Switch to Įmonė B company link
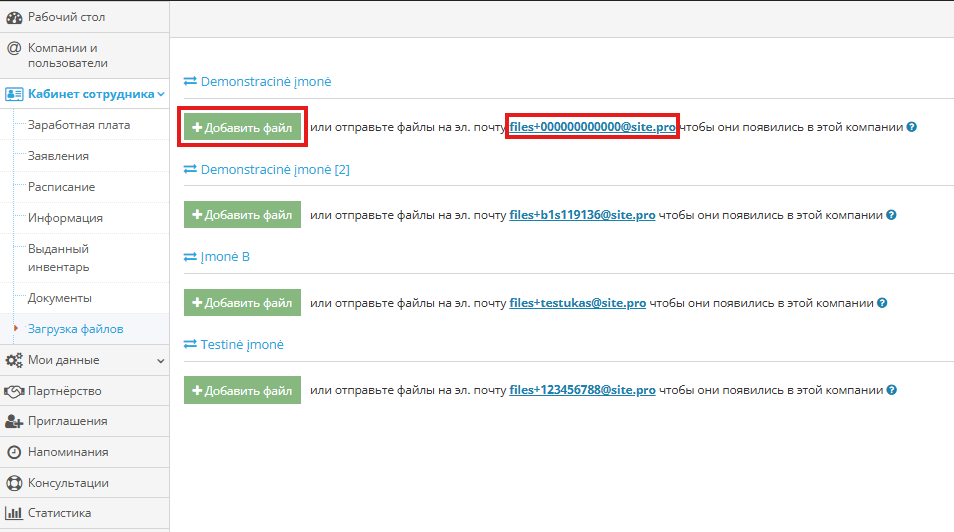Image resolution: width=954 pixels, height=532 pixels. click(225, 257)
